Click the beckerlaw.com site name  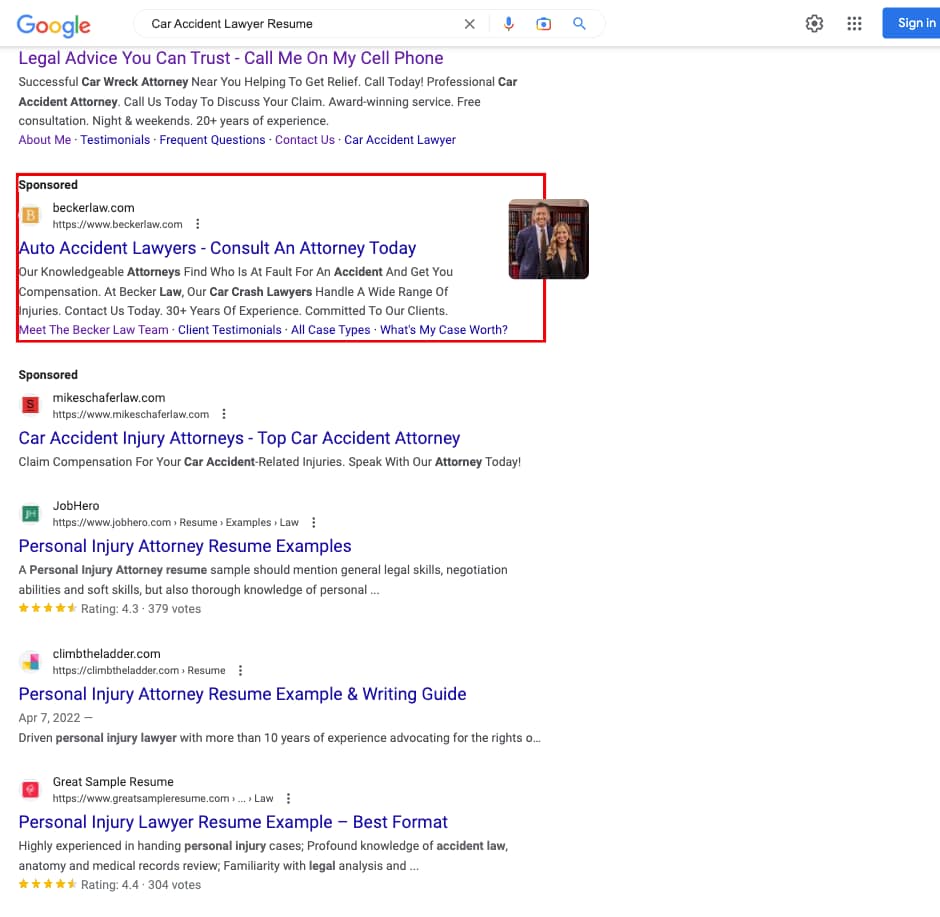coord(94,208)
